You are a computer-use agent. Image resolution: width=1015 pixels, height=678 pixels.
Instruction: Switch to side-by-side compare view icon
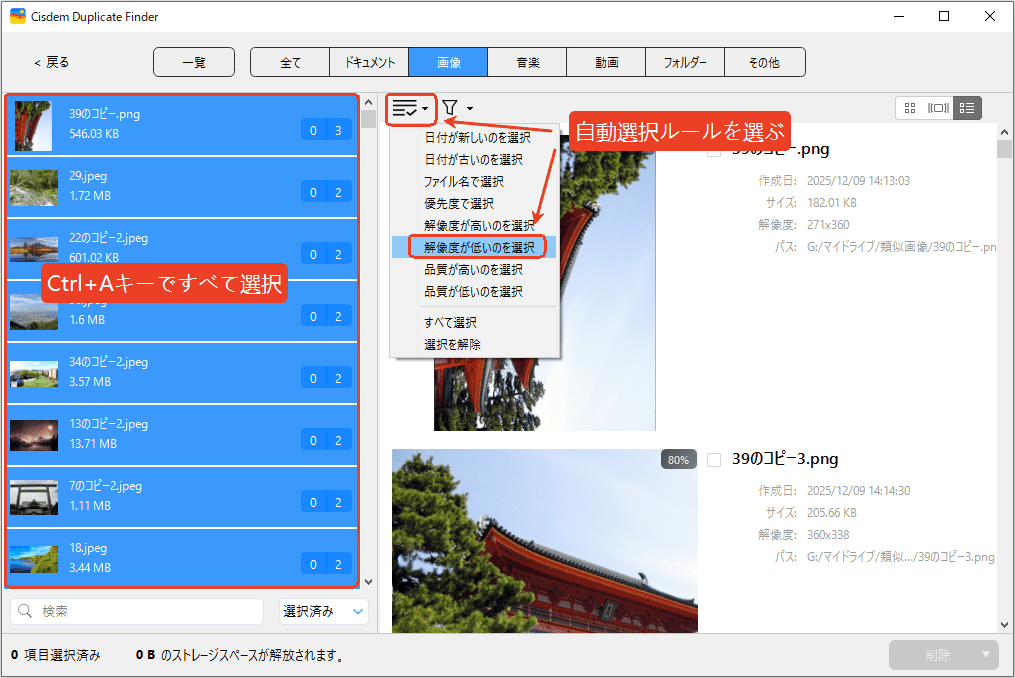tap(938, 108)
